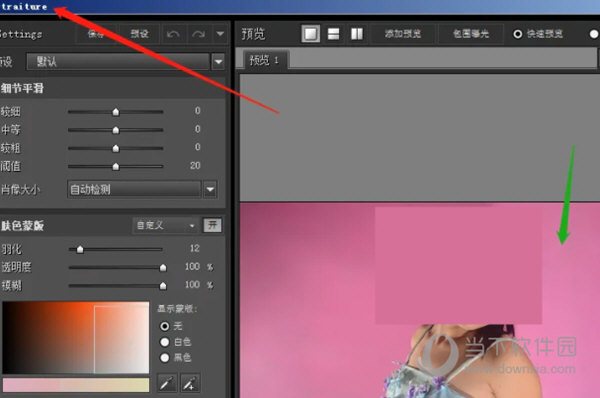Select 白色 display mask radio
This screenshot has height=398, width=600.
point(165,342)
